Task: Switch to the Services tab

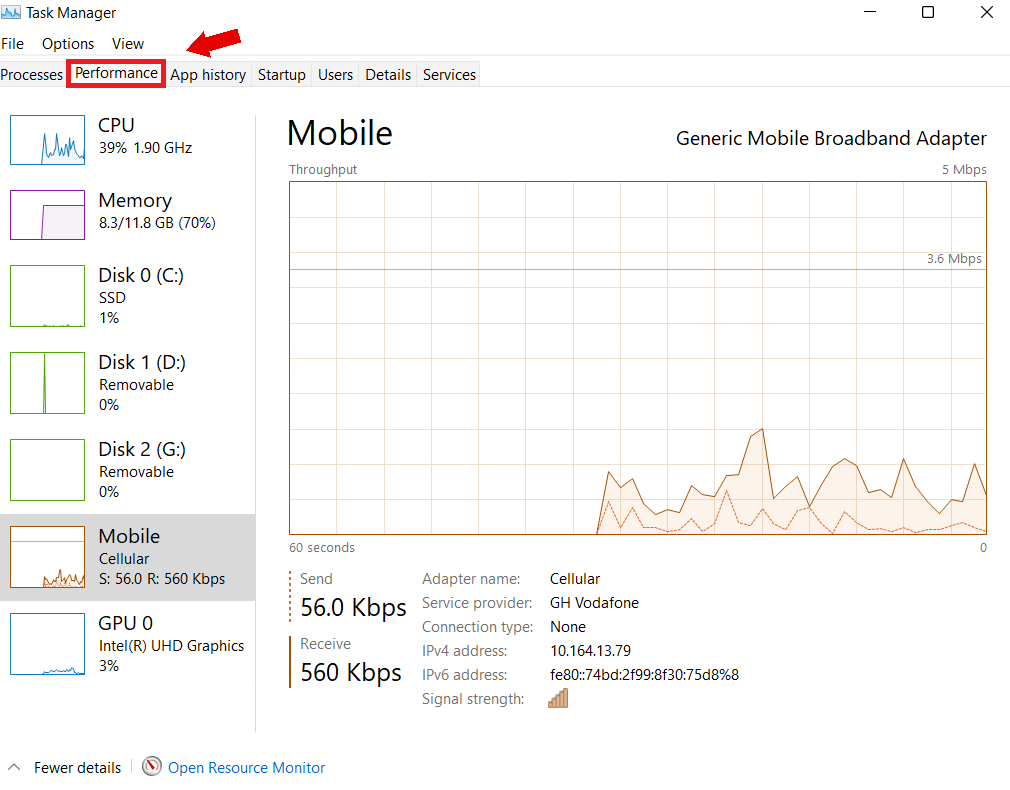Action: pyautogui.click(x=448, y=74)
